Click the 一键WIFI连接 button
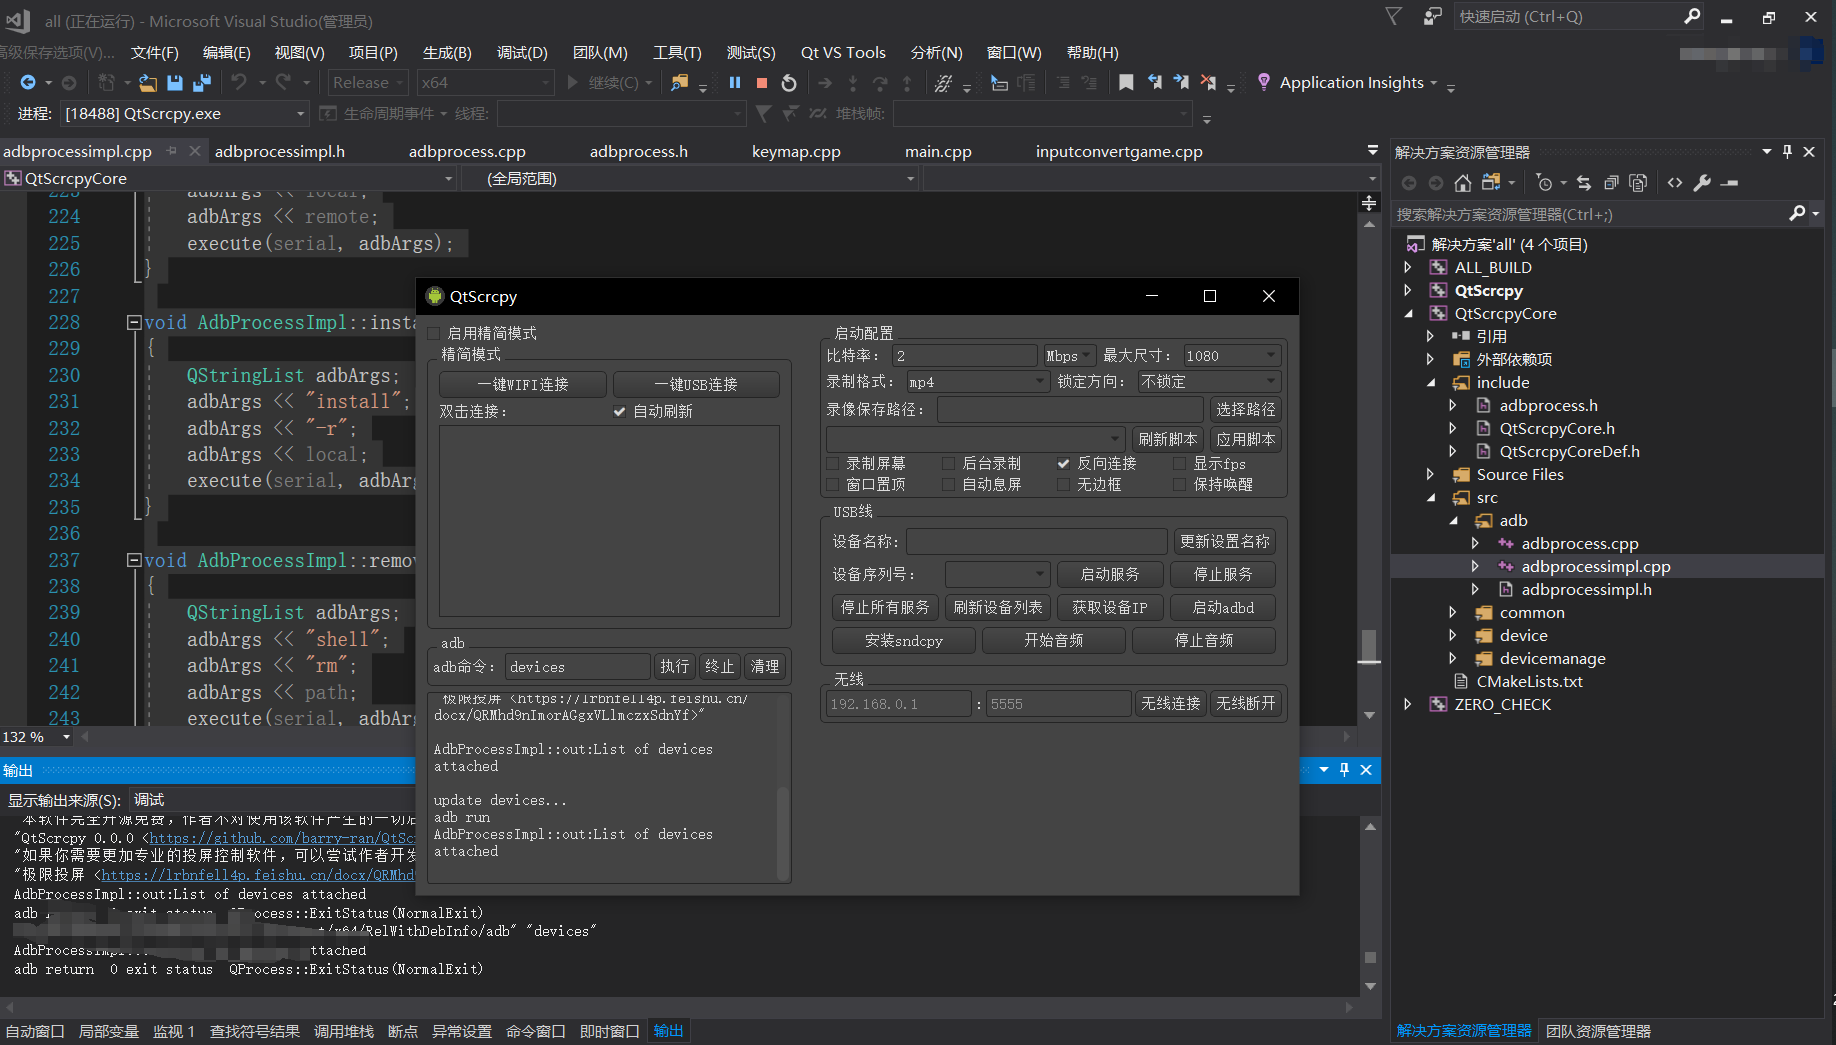 pyautogui.click(x=523, y=385)
